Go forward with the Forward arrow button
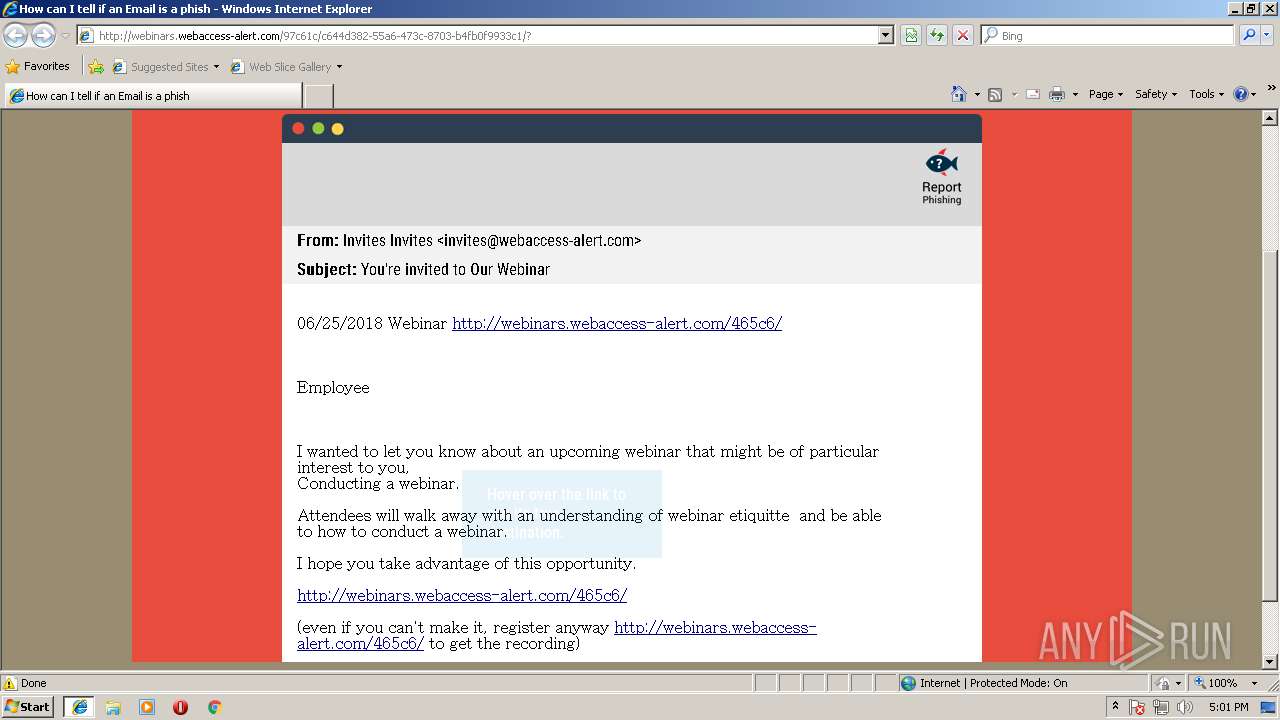The image size is (1280, 720). (43, 35)
